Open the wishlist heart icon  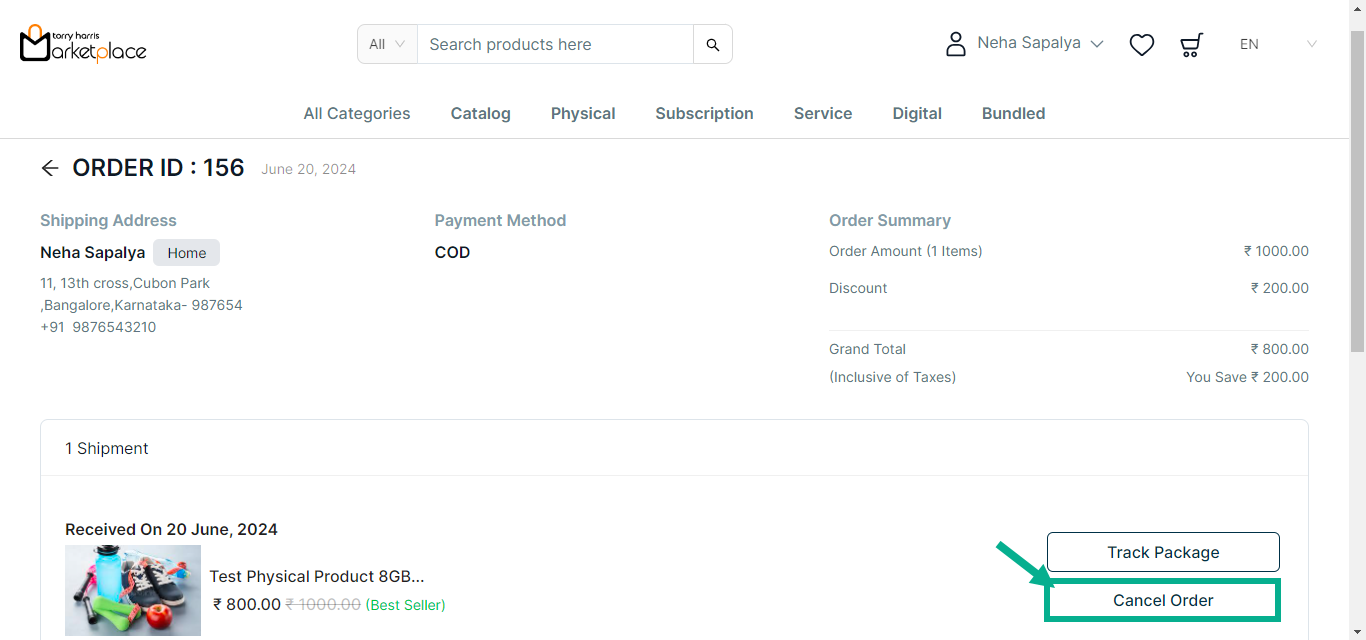tap(1142, 44)
